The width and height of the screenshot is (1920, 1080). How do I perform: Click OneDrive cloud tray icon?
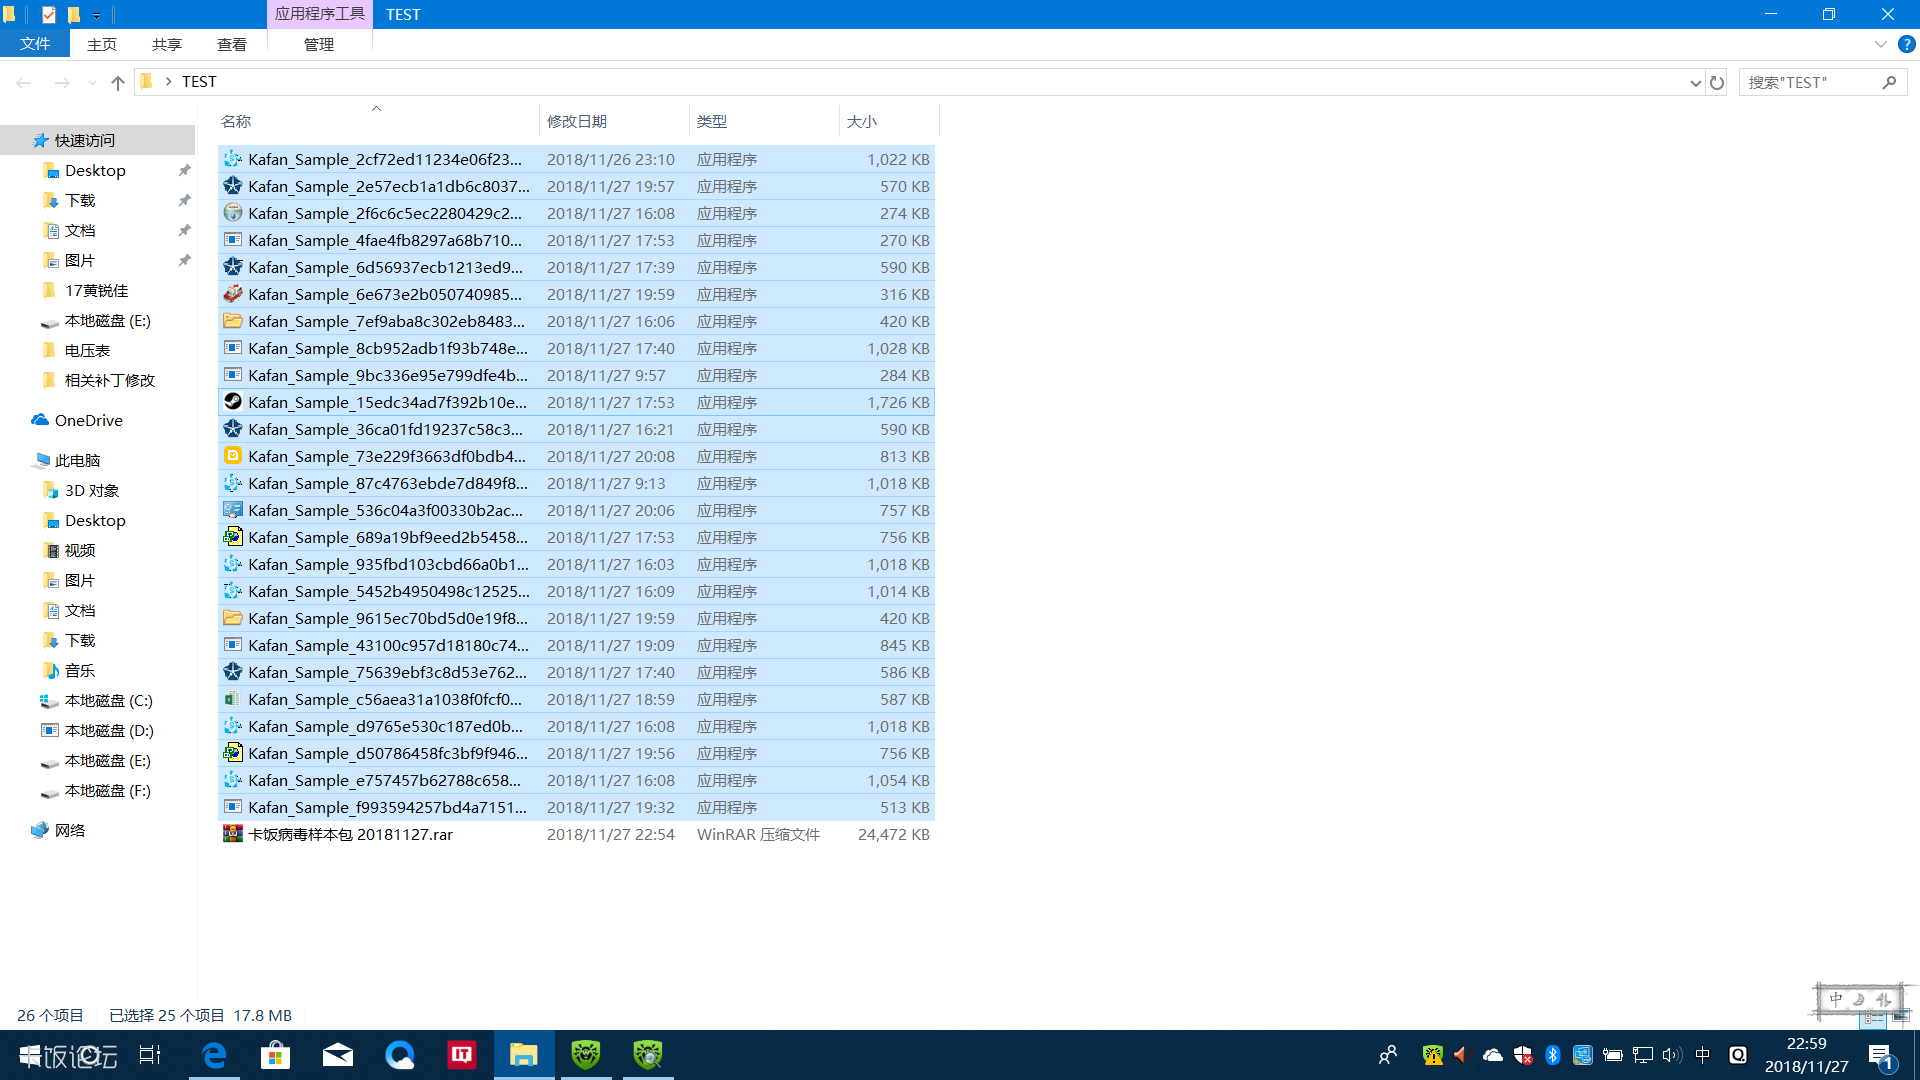pos(1492,1055)
